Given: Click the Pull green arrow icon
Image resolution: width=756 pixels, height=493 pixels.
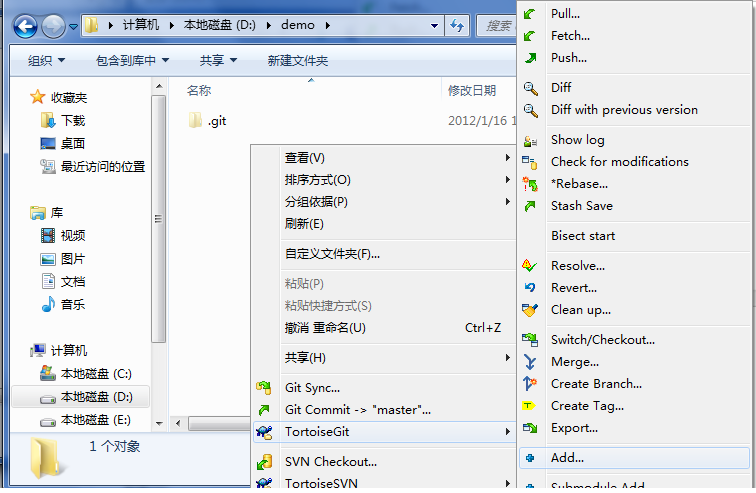Looking at the screenshot, I should [529, 14].
